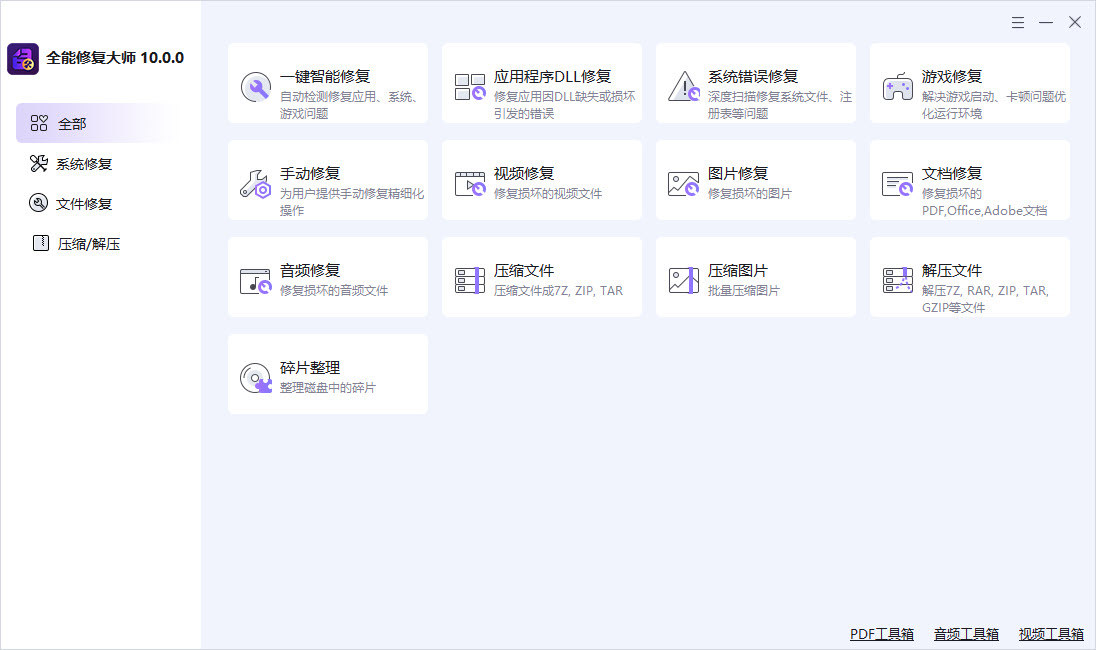Click the 压缩图片 title
Screen dimensions: 1096x650
[738, 270]
